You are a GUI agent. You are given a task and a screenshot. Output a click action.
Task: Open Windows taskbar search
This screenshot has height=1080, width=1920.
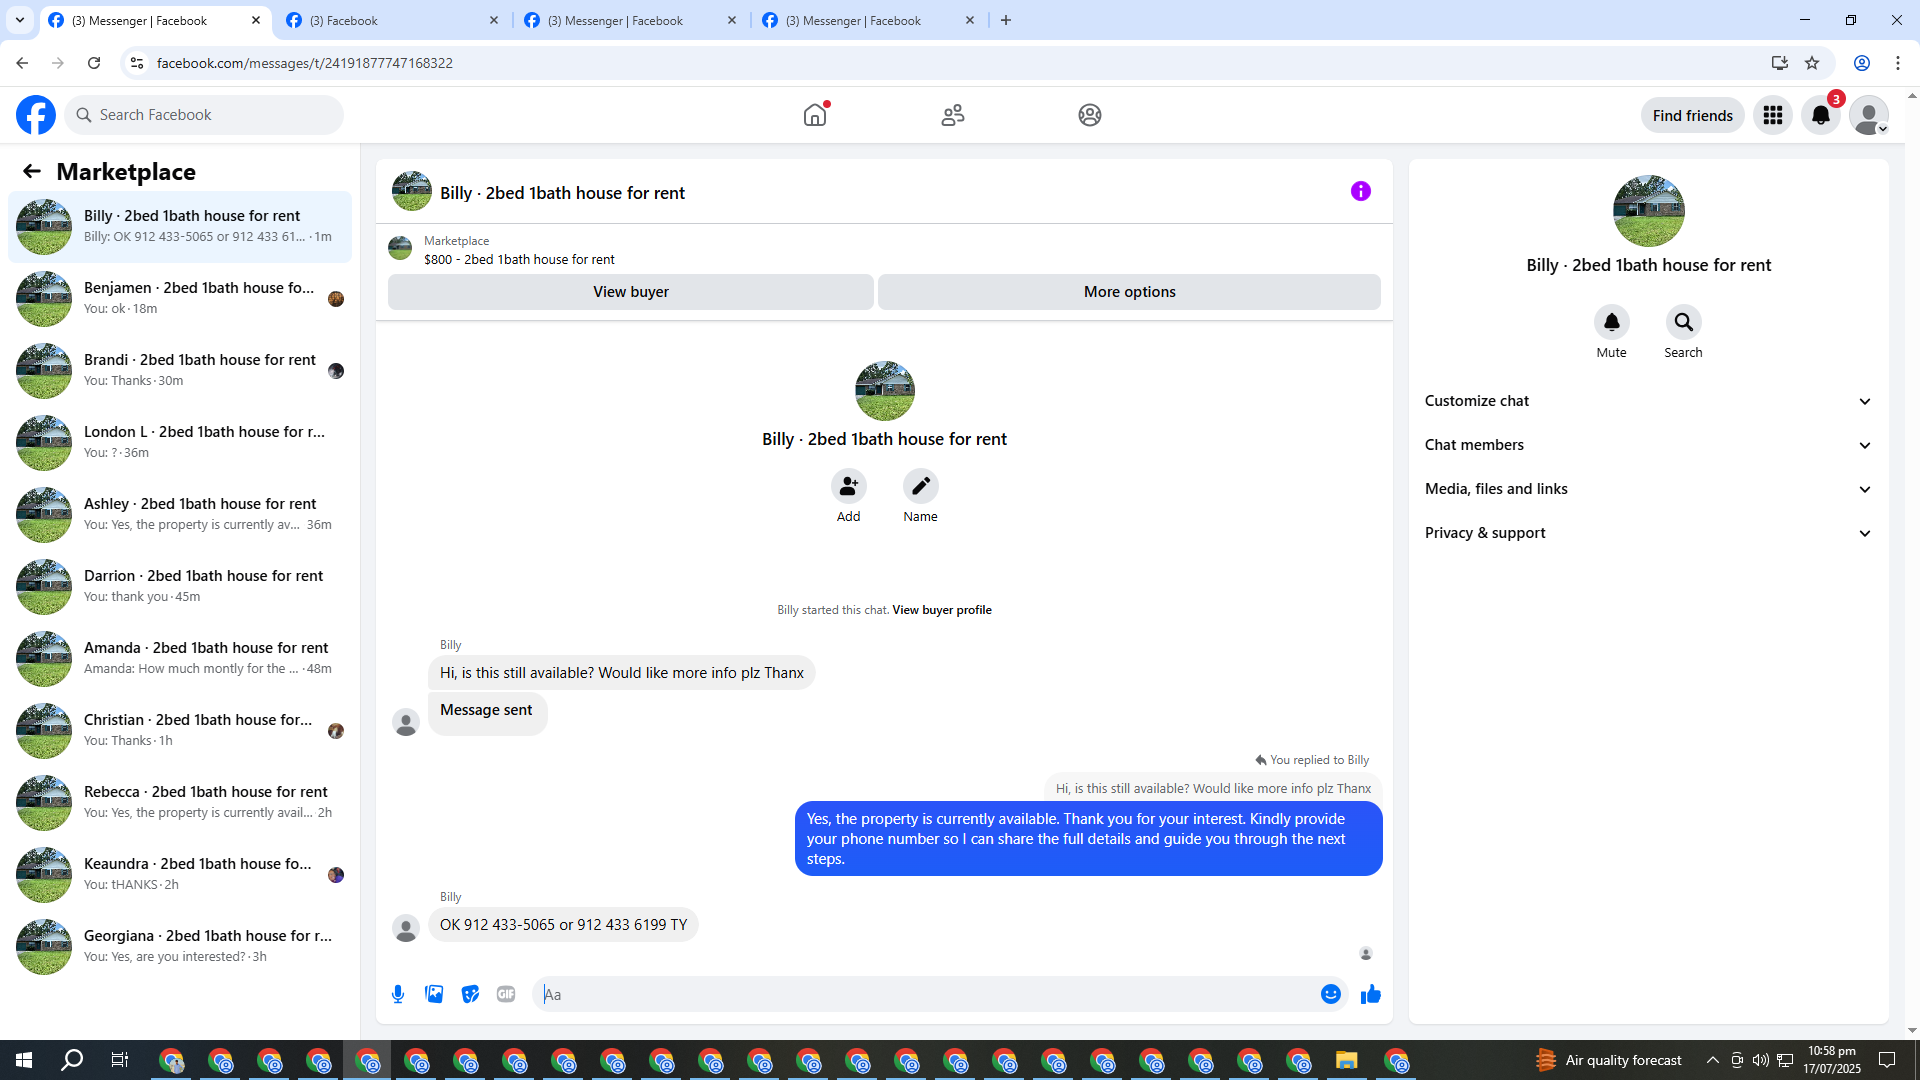click(x=72, y=1060)
